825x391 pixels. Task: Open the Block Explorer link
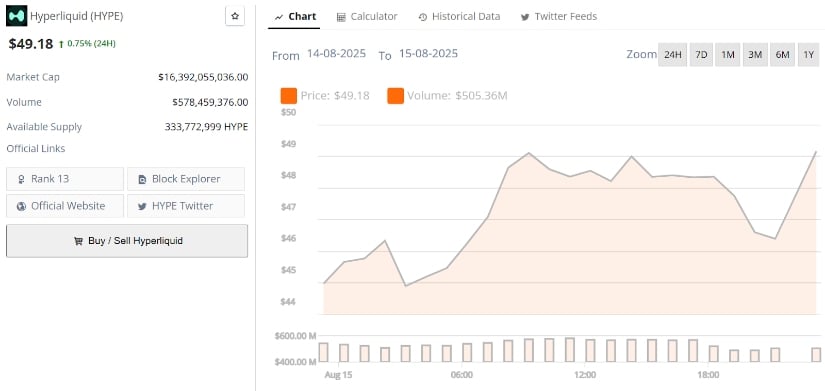pos(186,179)
